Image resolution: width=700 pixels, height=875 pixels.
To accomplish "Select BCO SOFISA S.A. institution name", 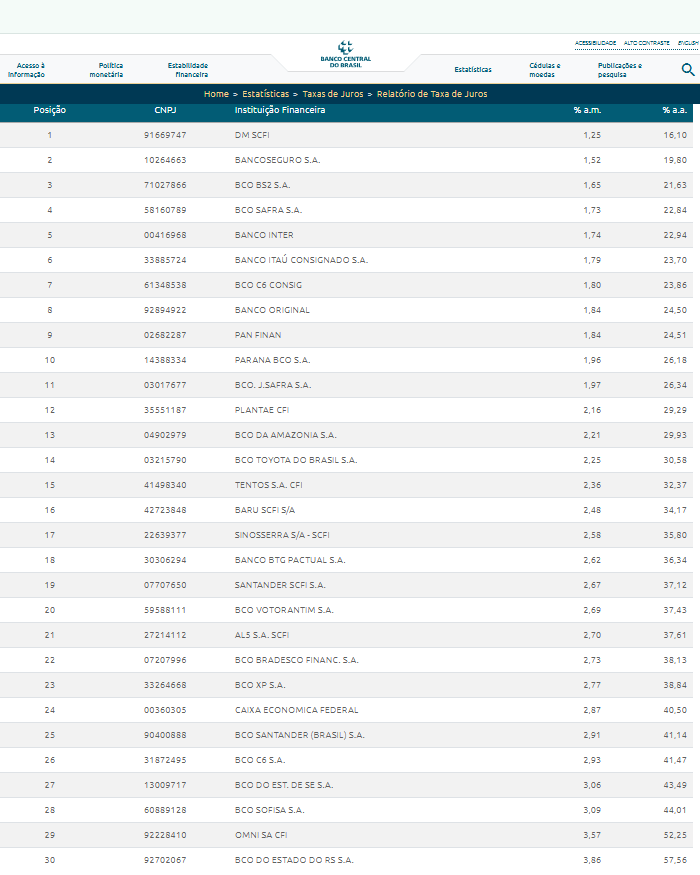I will 270,810.
